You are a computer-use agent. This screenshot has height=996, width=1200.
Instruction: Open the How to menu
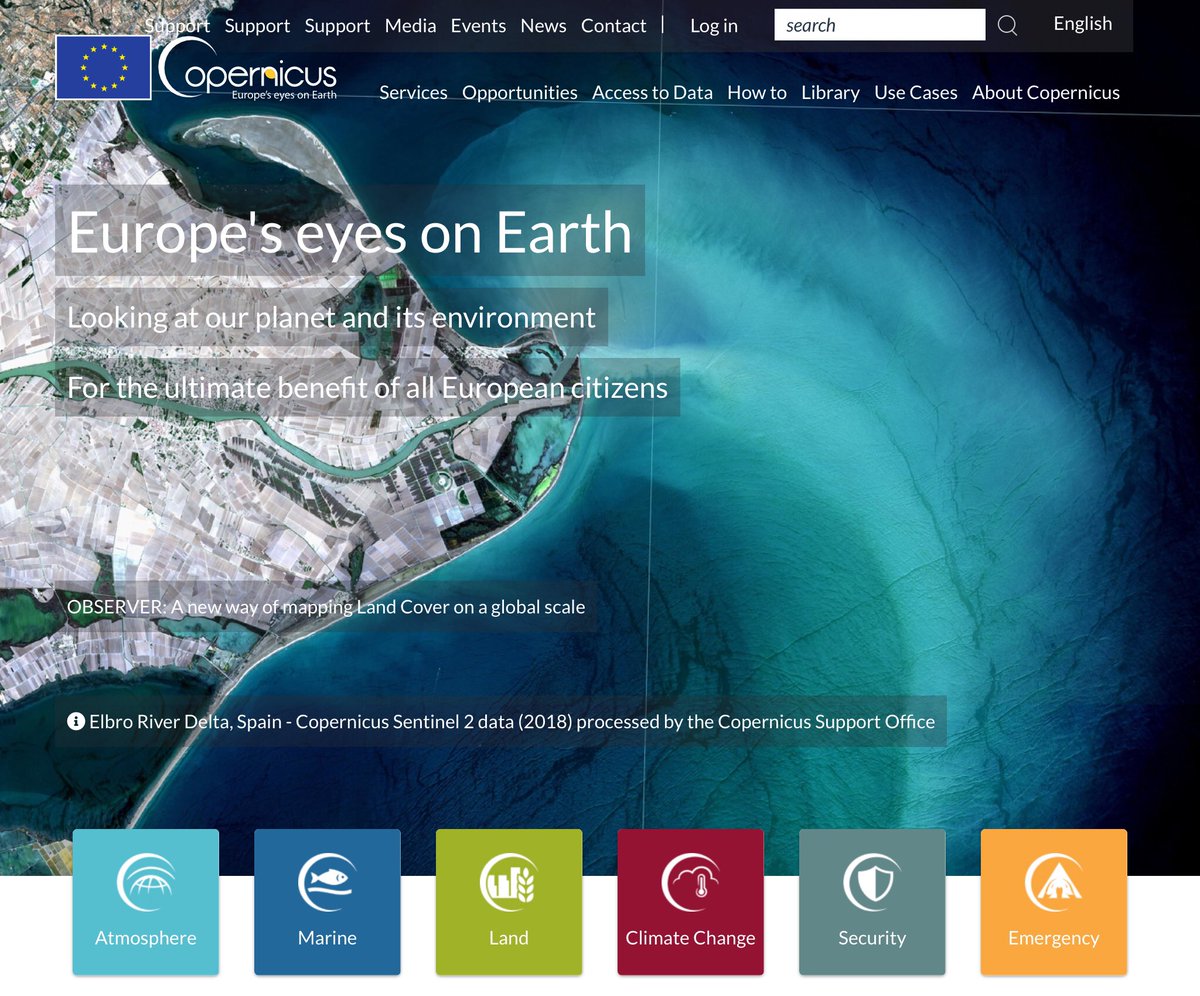[757, 93]
